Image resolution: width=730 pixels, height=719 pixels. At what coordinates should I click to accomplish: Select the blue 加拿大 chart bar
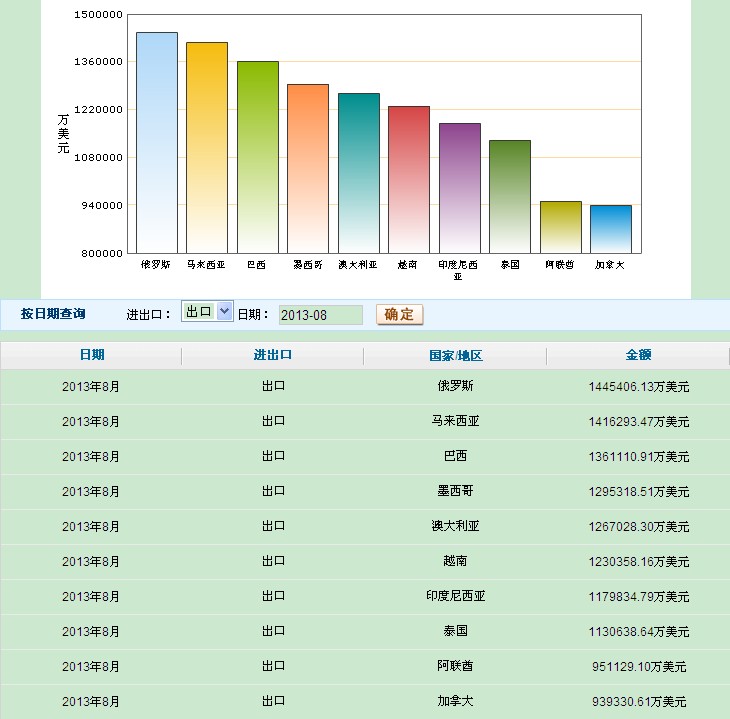(610, 229)
